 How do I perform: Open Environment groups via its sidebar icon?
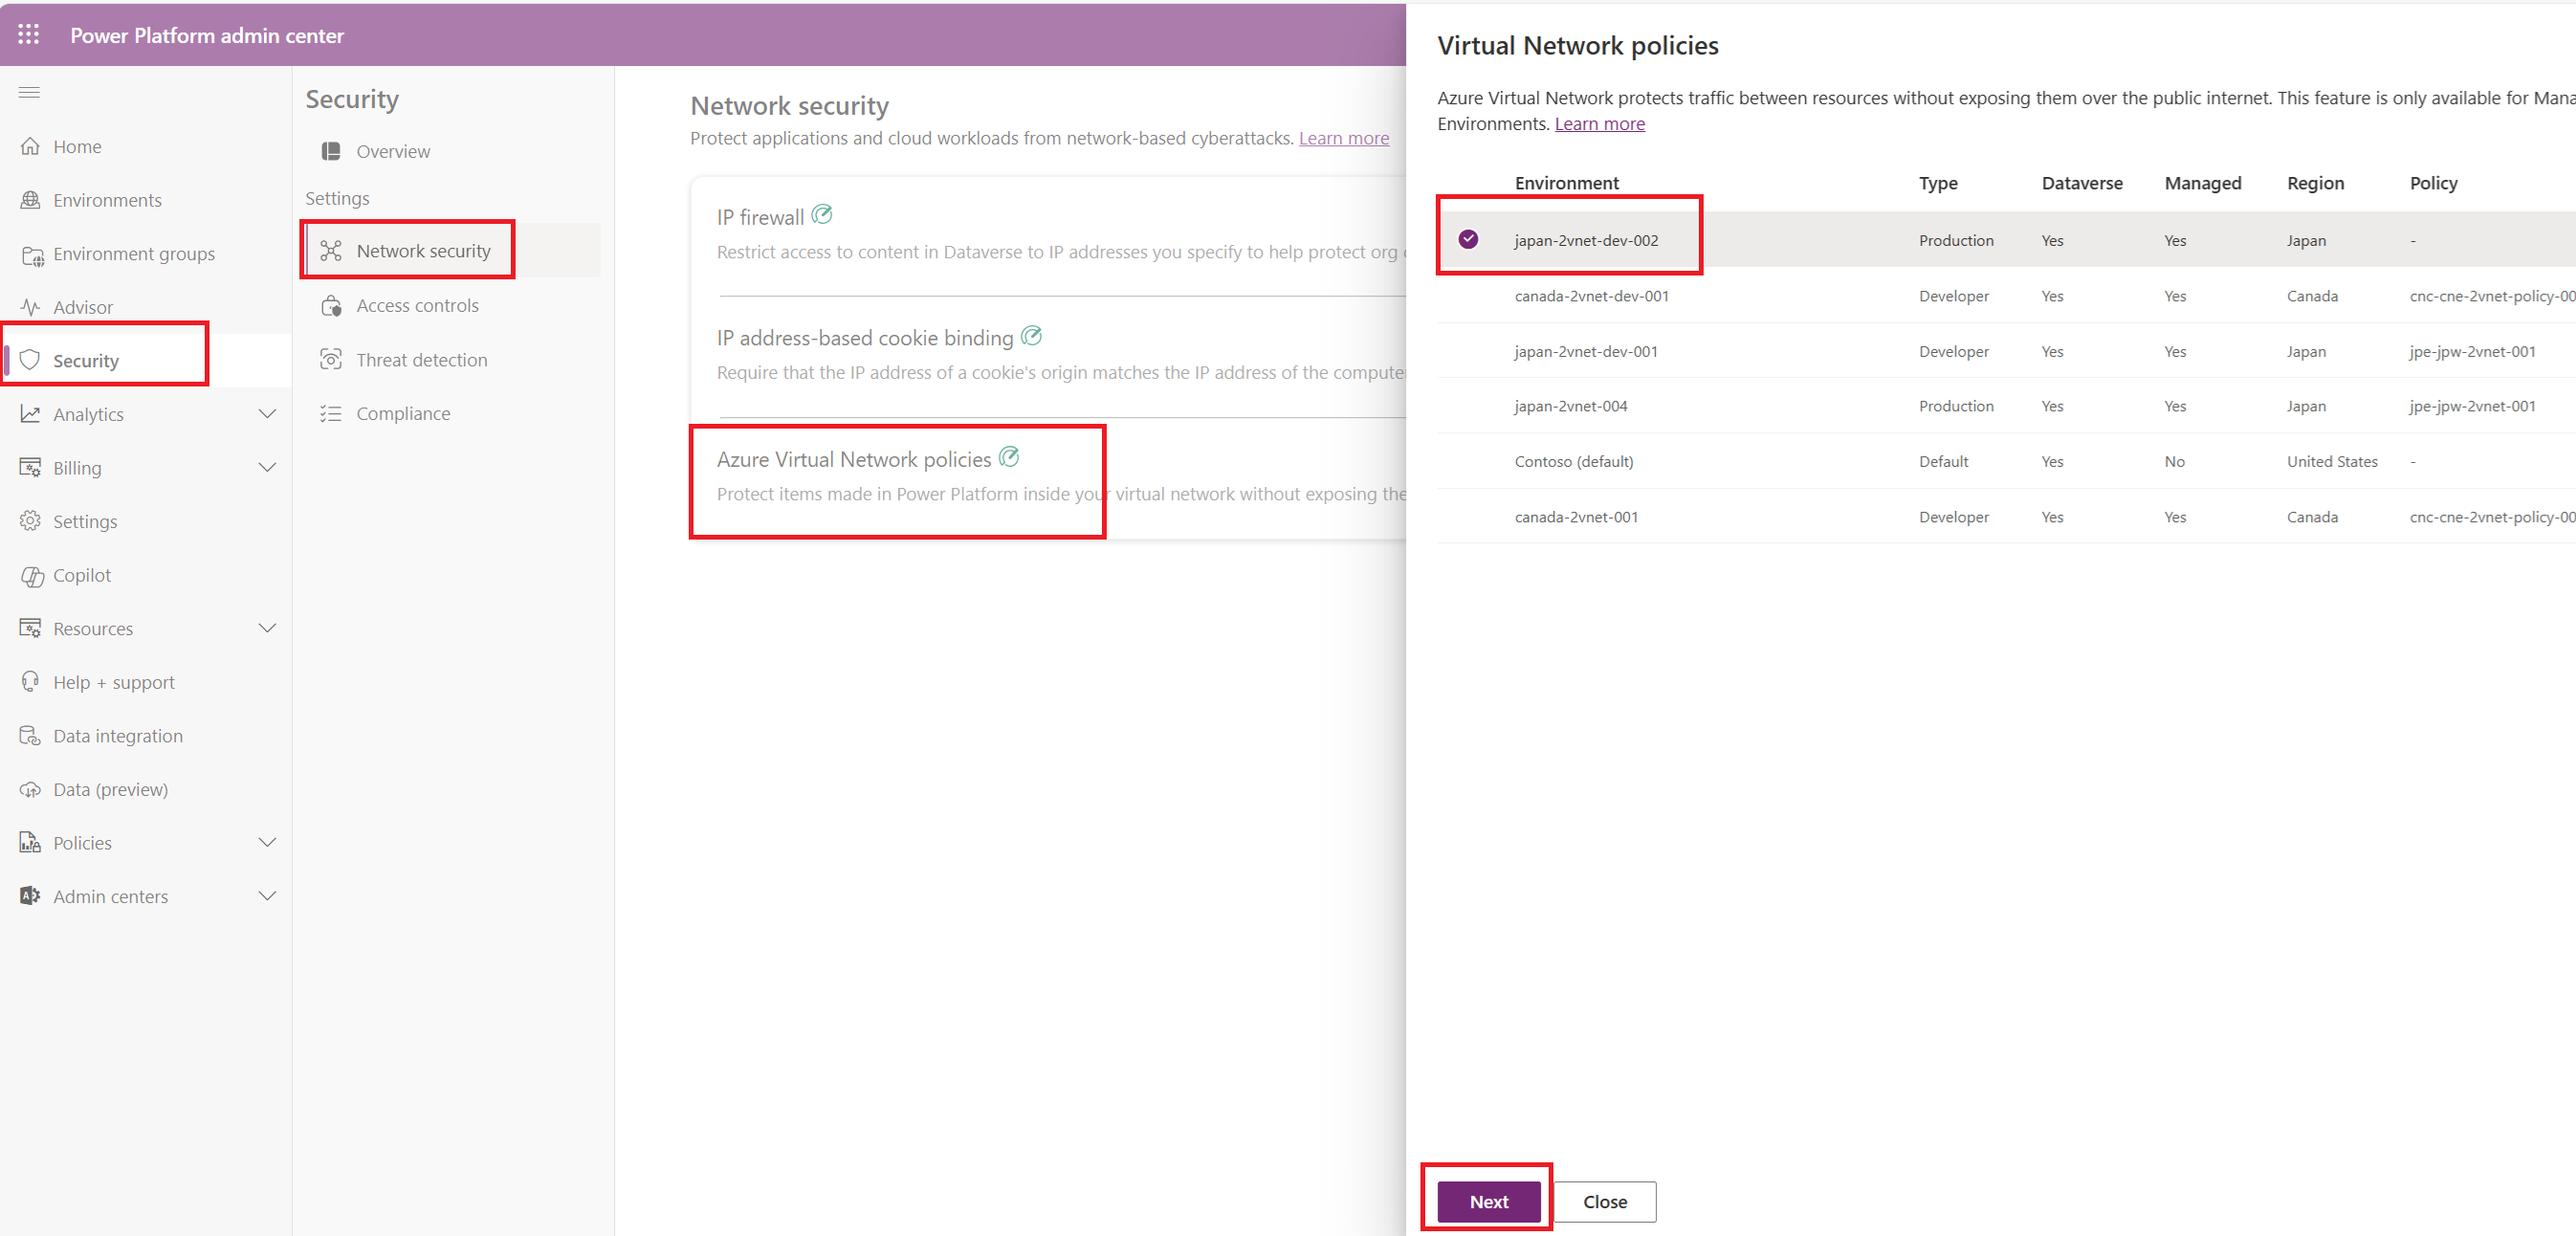click(x=32, y=255)
